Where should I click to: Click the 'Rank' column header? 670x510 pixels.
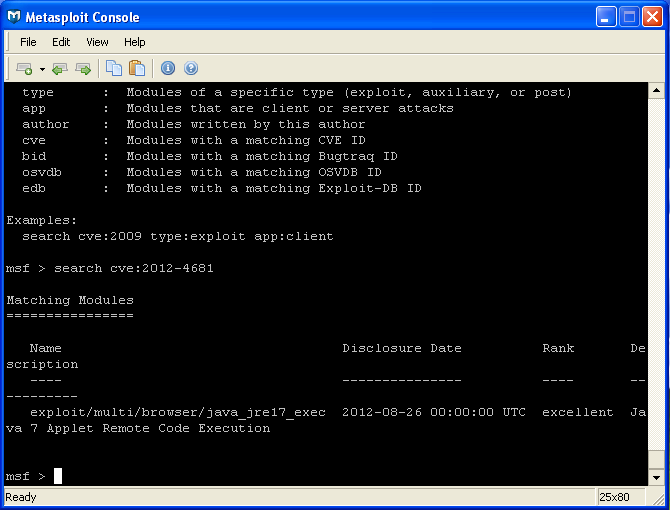tap(558, 348)
